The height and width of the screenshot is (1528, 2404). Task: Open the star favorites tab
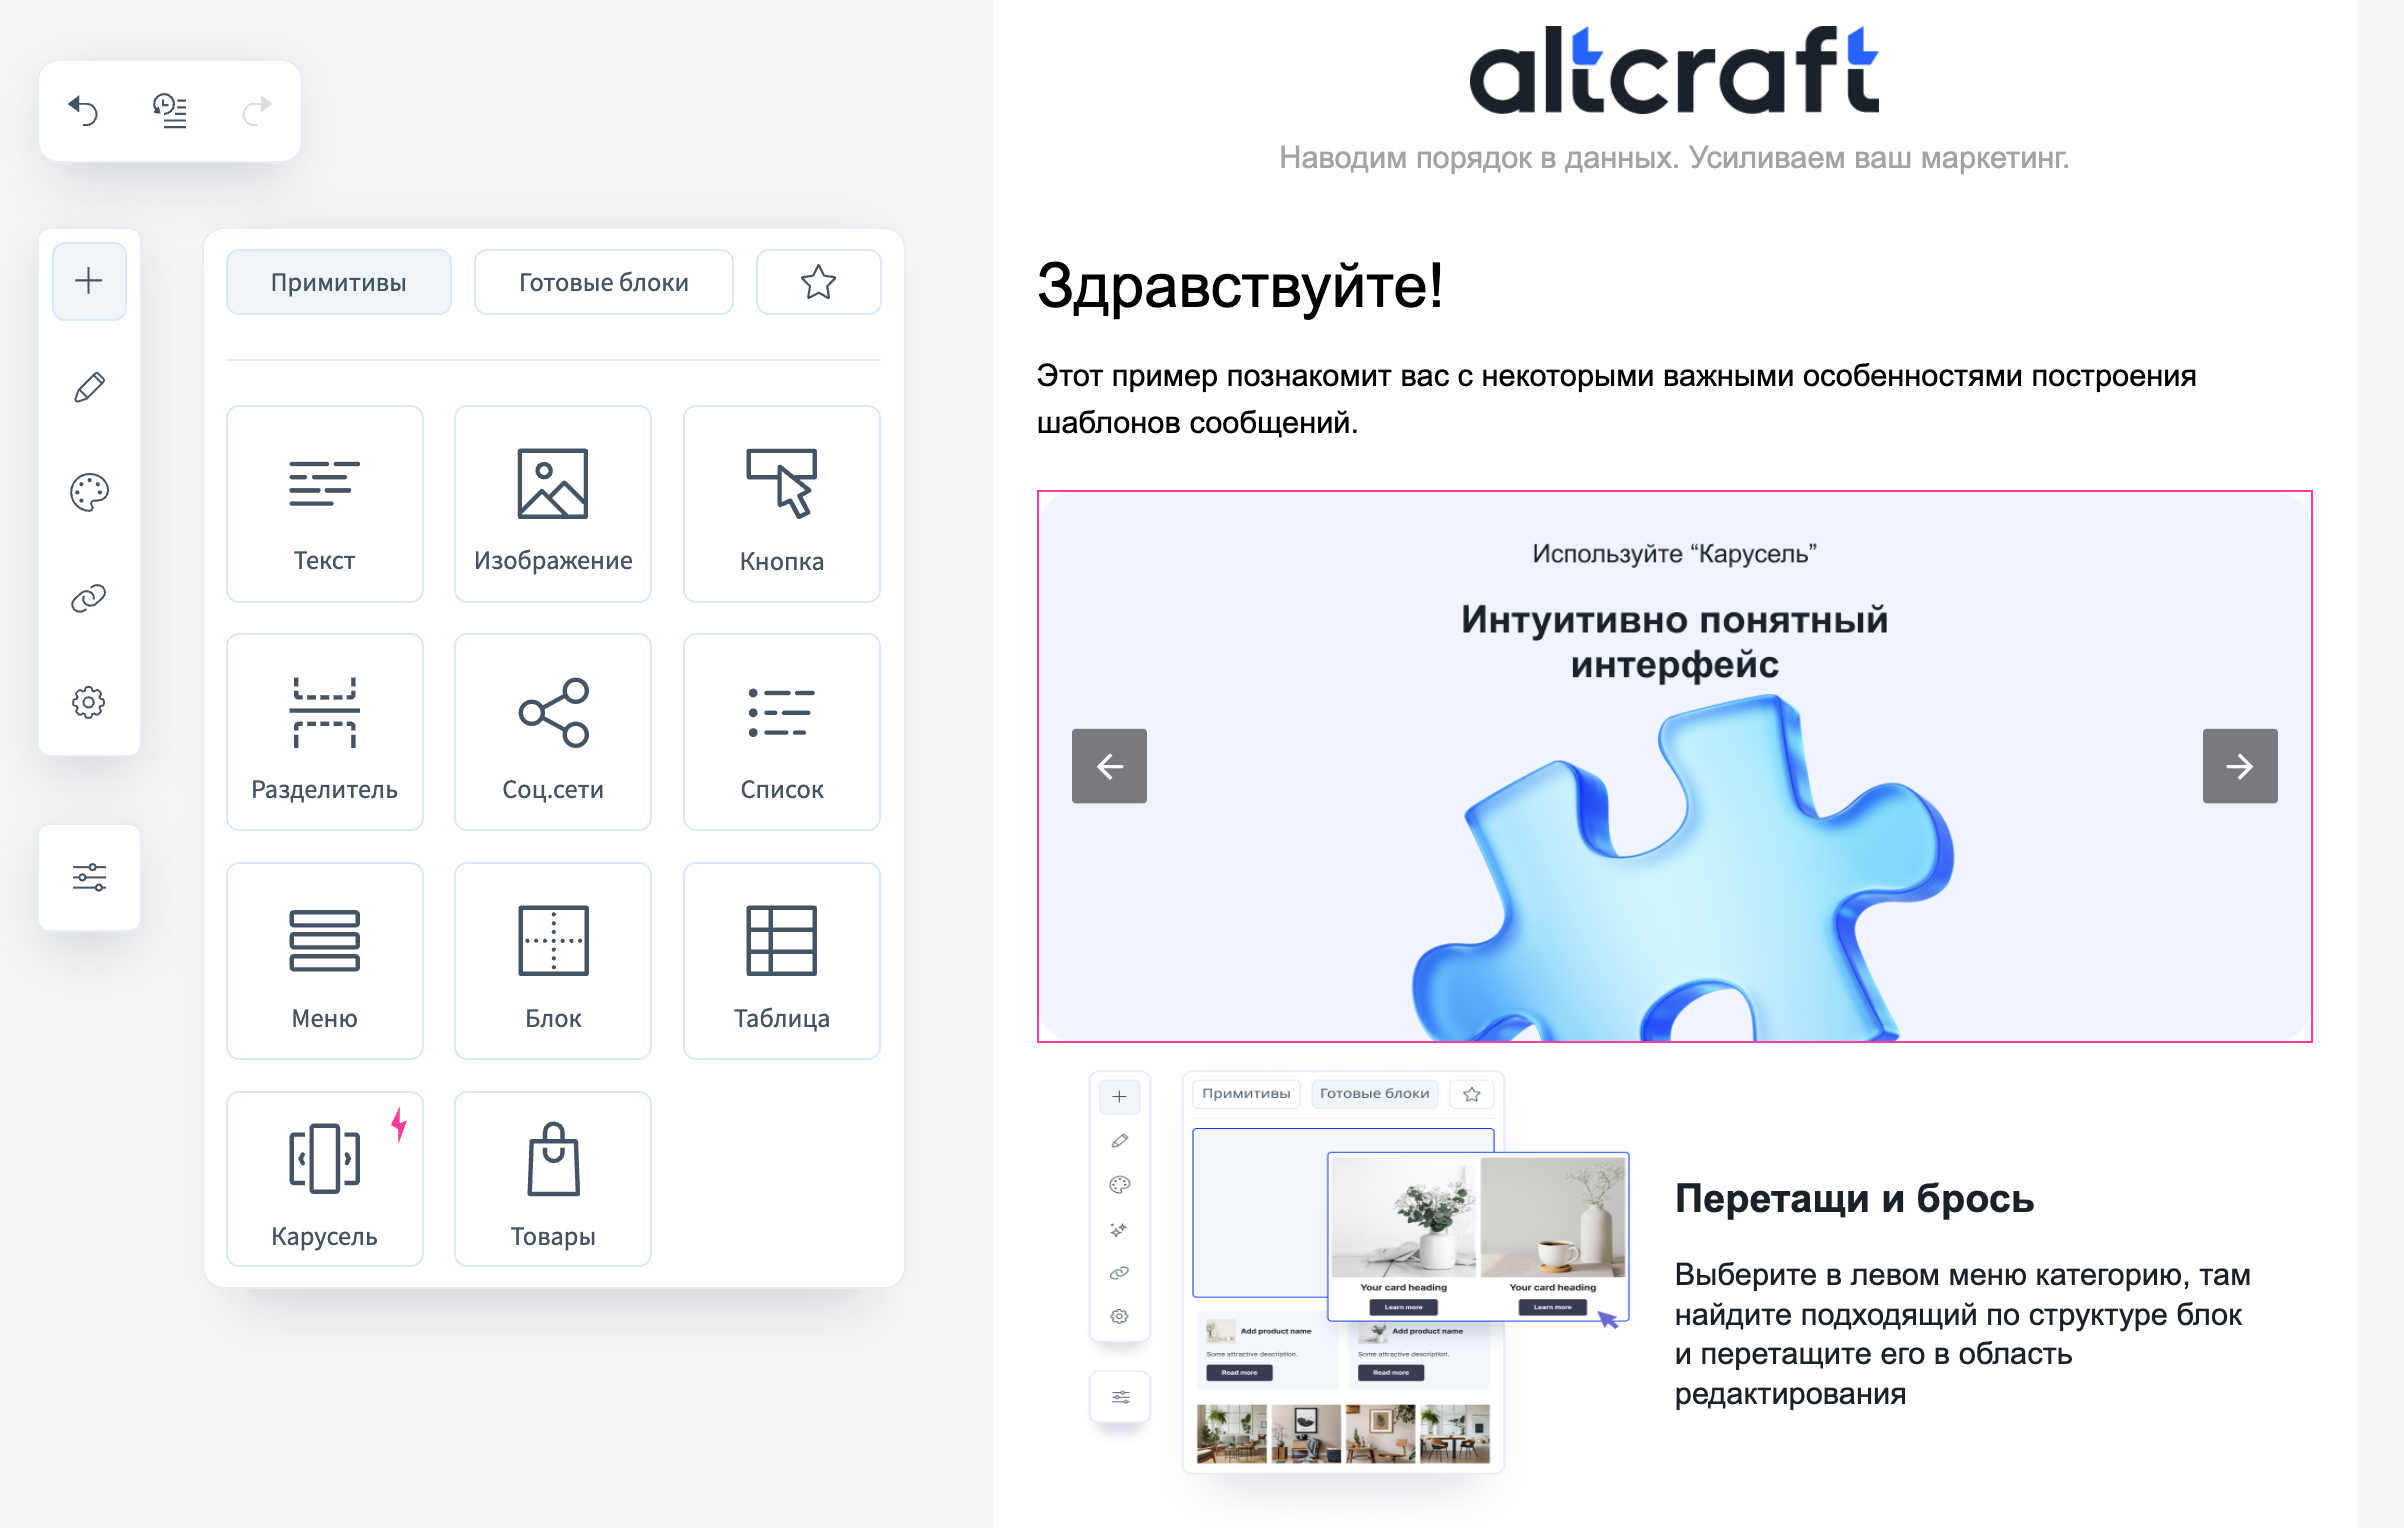pos(818,282)
